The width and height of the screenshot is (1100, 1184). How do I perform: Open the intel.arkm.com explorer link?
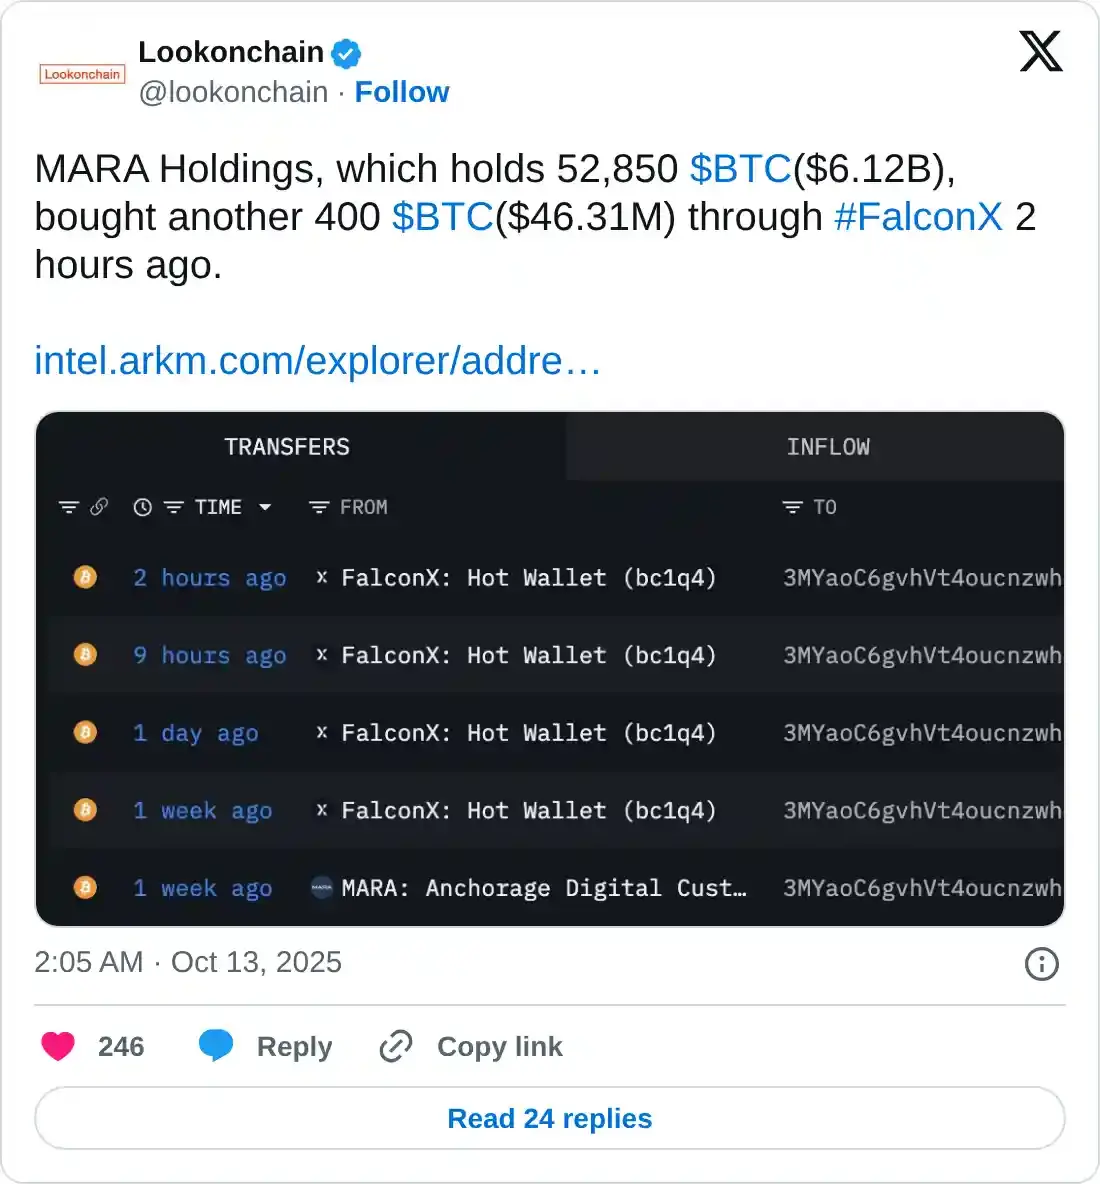317,361
